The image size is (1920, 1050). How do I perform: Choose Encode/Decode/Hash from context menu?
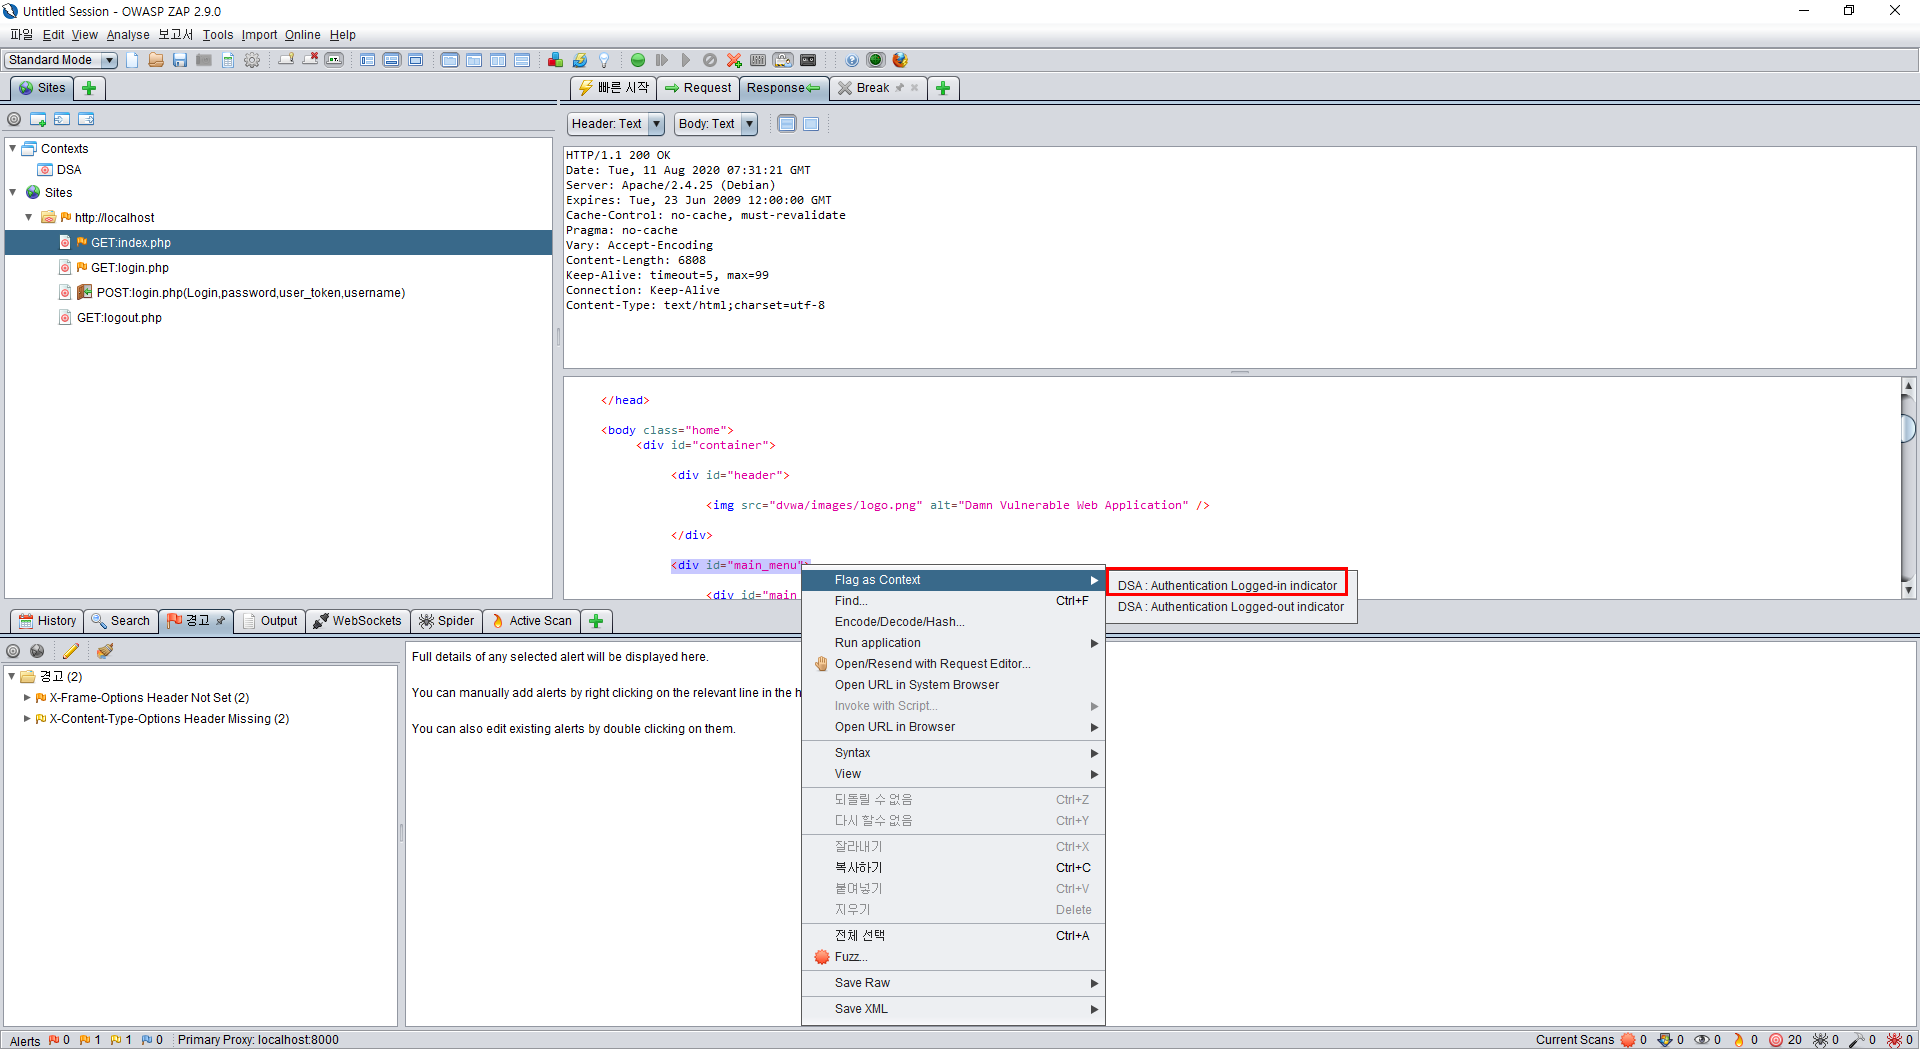[953, 622]
